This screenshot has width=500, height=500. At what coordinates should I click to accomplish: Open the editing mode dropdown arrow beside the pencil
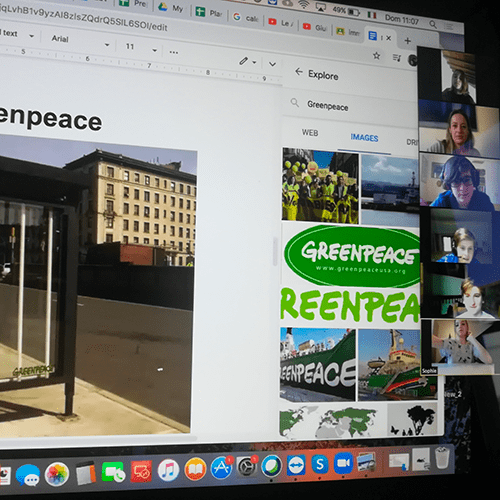click(x=254, y=62)
